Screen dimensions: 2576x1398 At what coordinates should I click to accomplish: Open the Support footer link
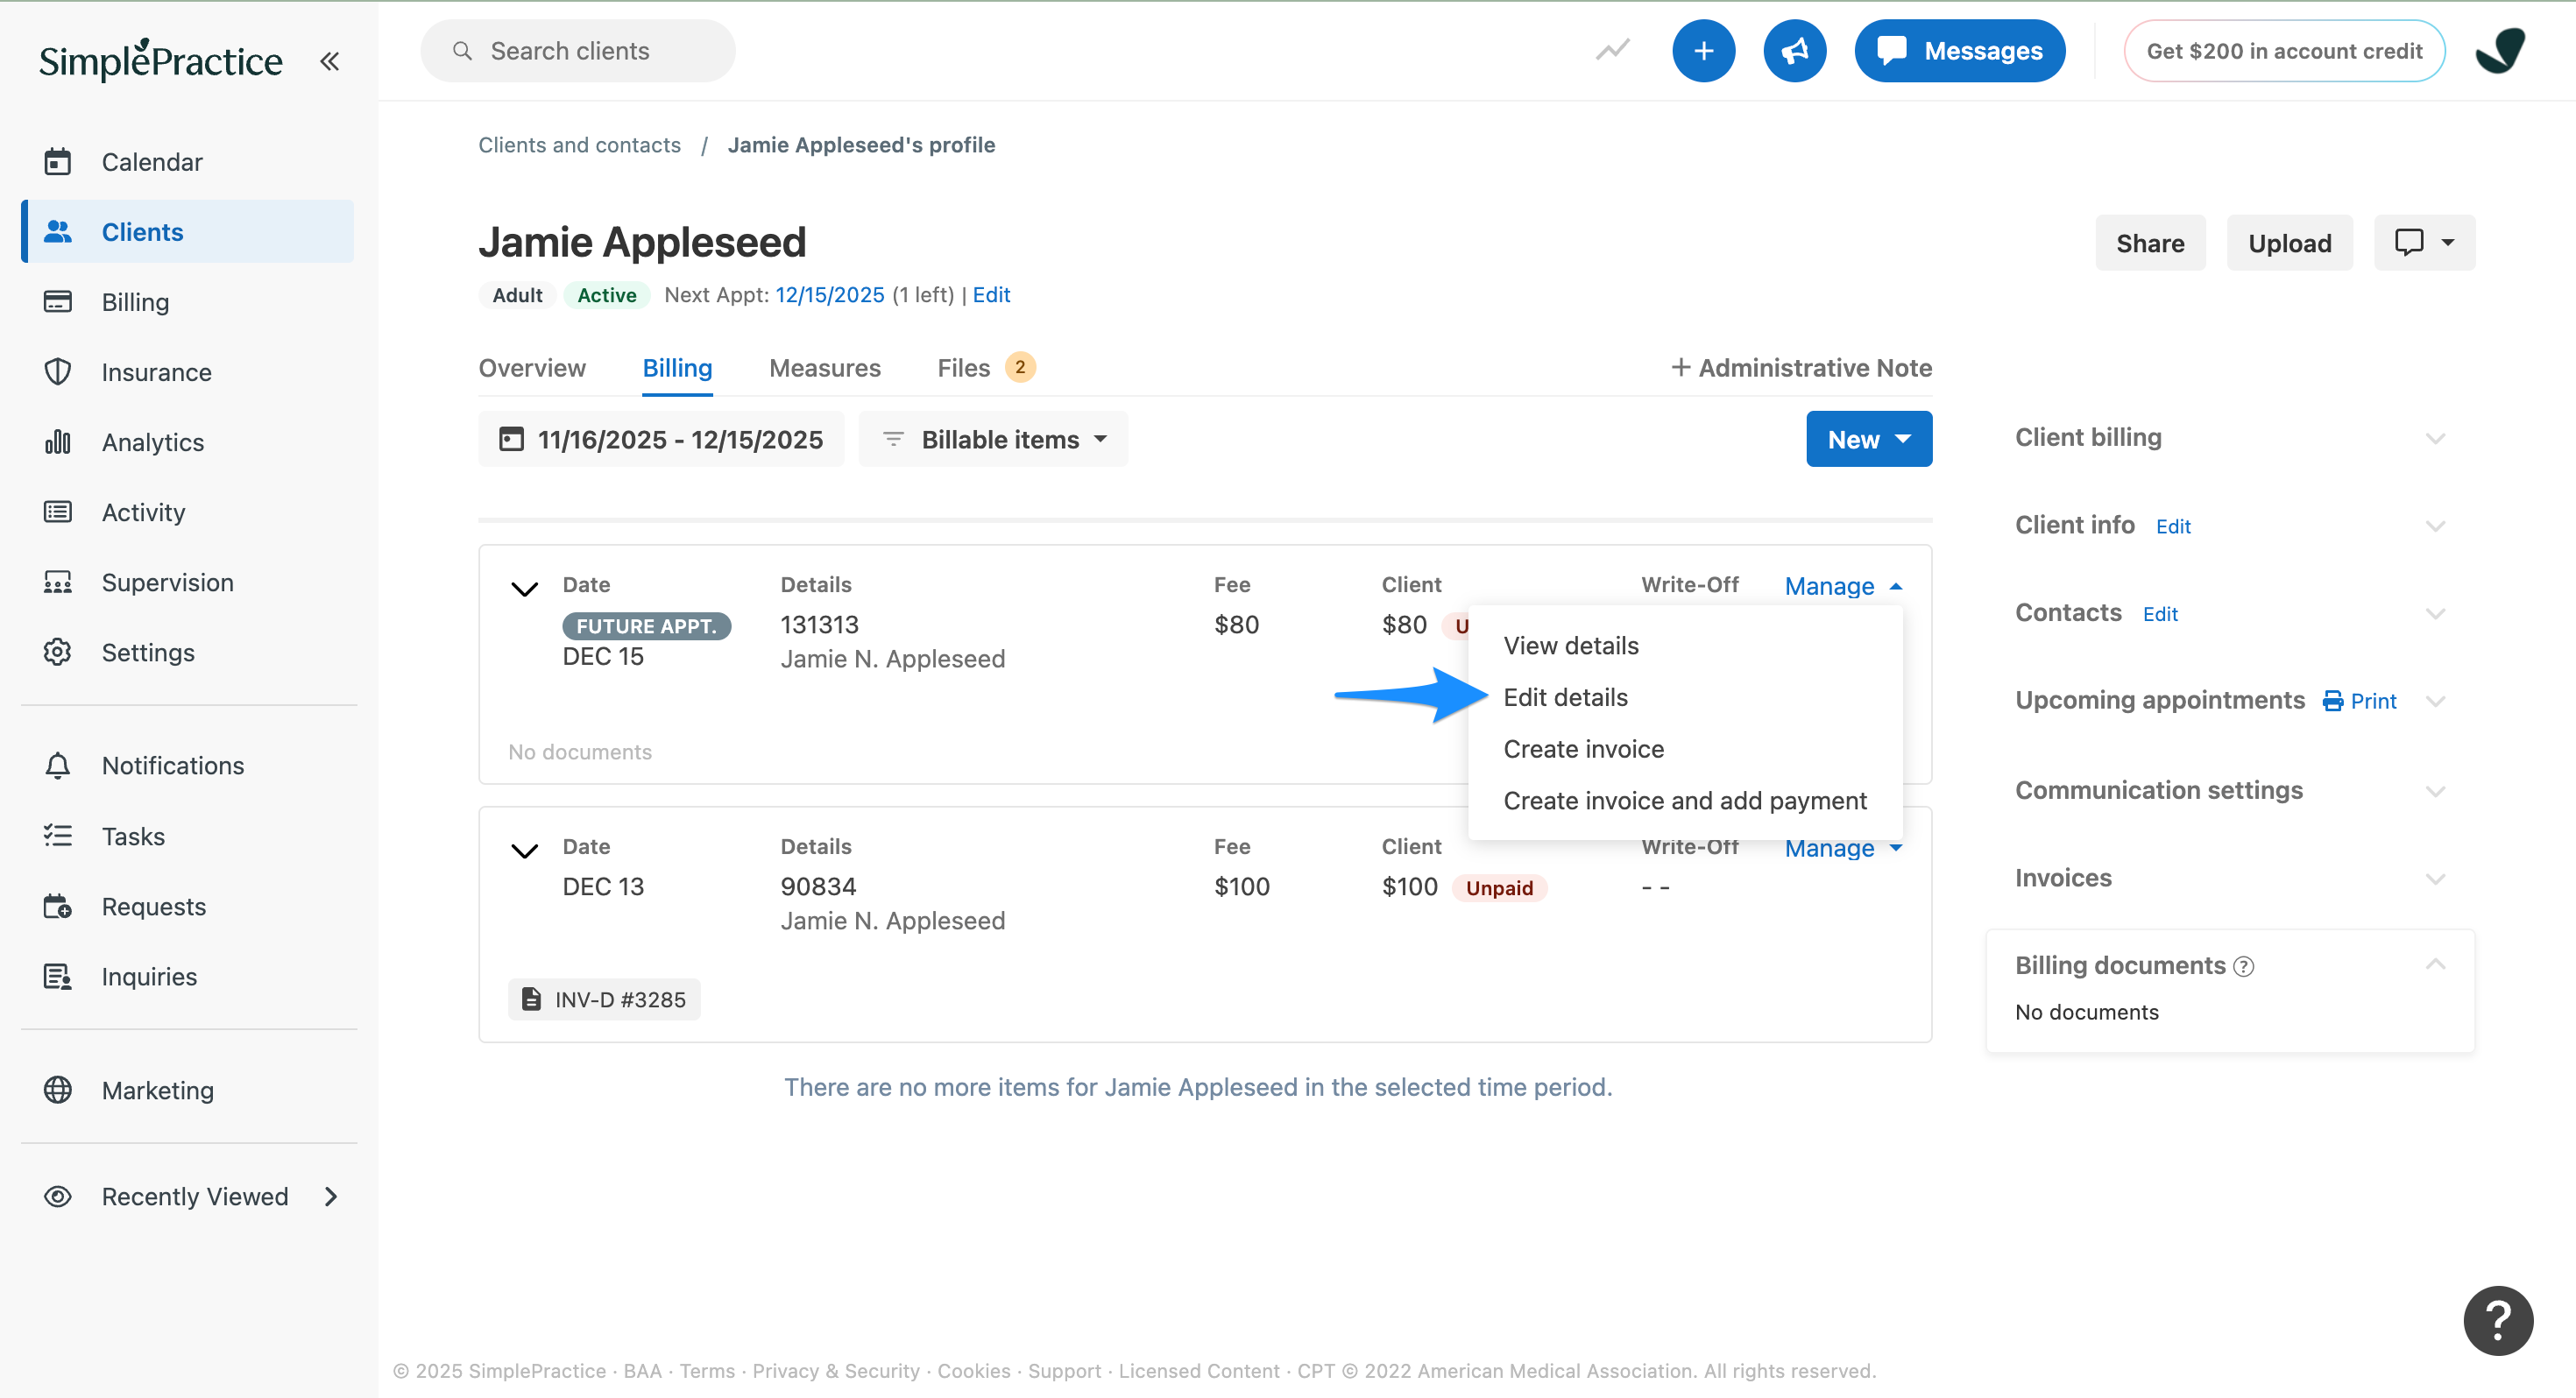1064,1370
